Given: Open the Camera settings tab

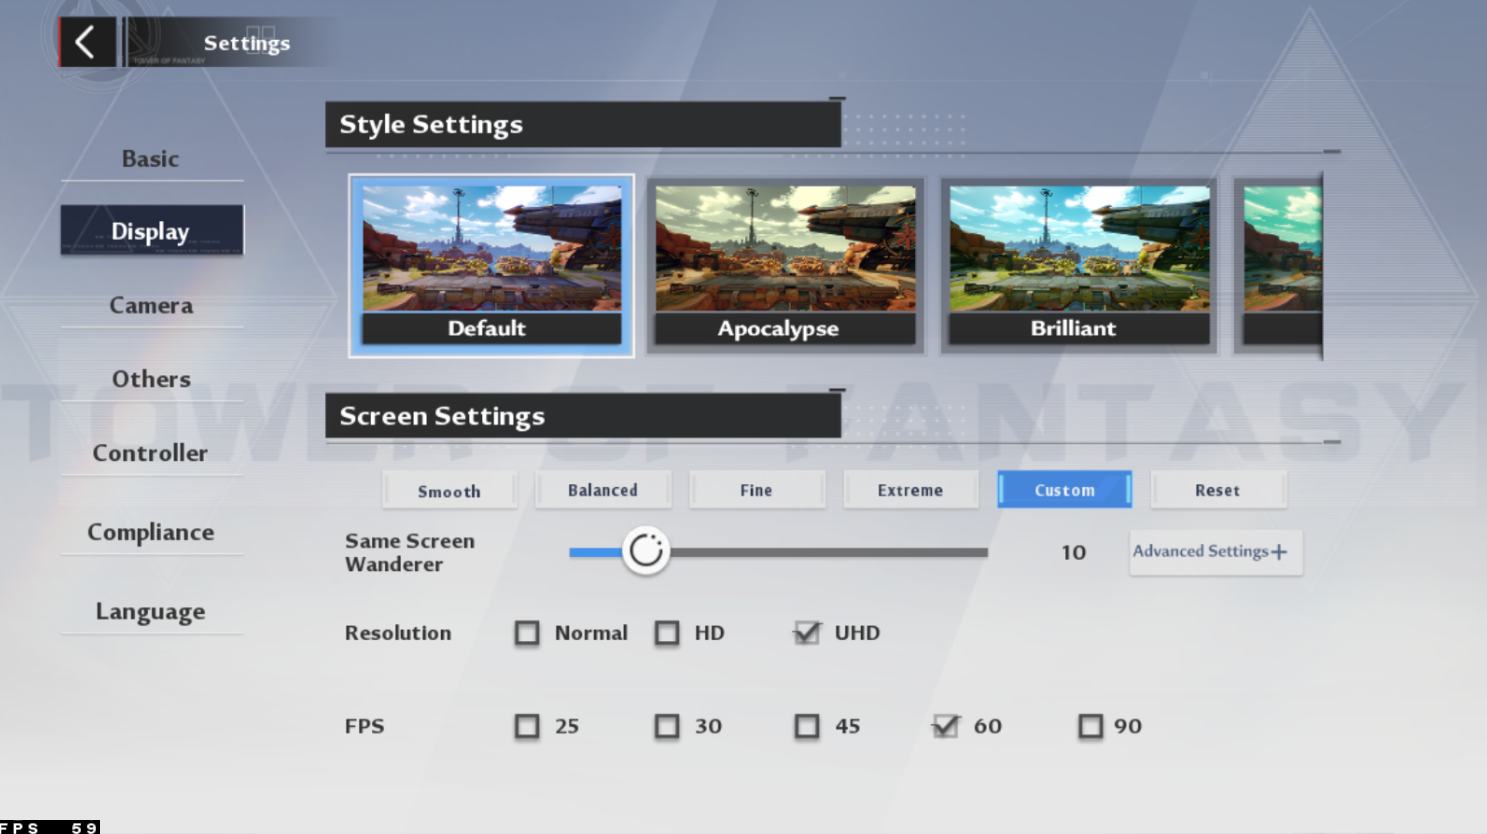Looking at the screenshot, I should pyautogui.click(x=151, y=305).
